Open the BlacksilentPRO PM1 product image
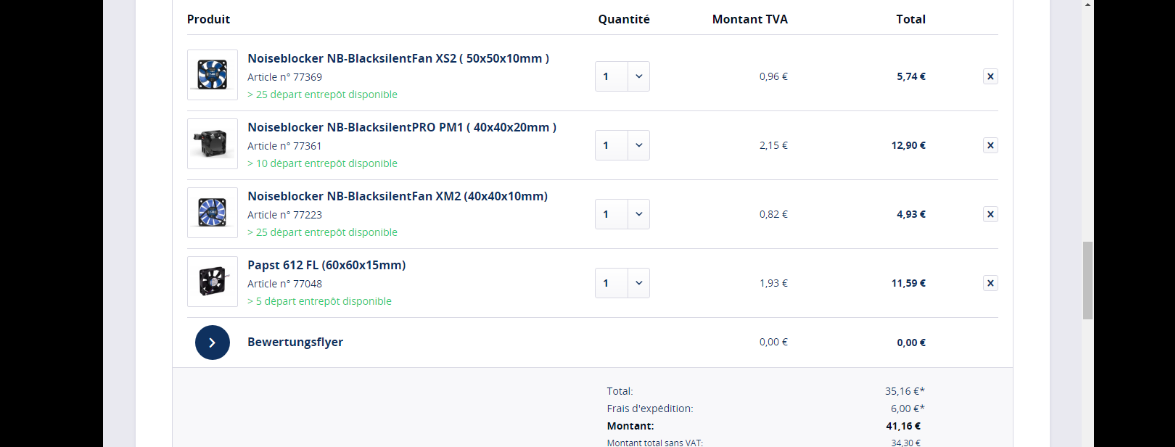 [212, 144]
